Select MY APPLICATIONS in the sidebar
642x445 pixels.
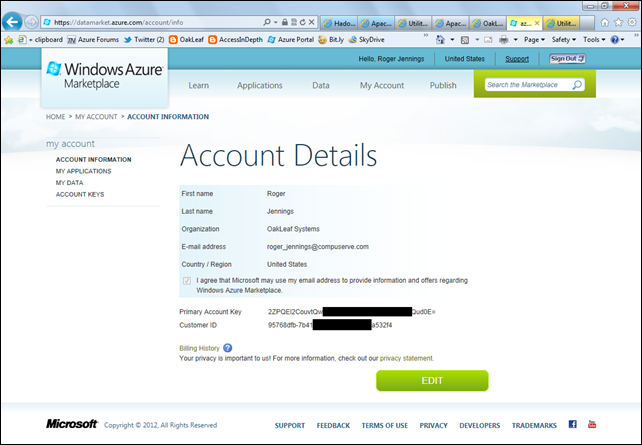pos(84,171)
